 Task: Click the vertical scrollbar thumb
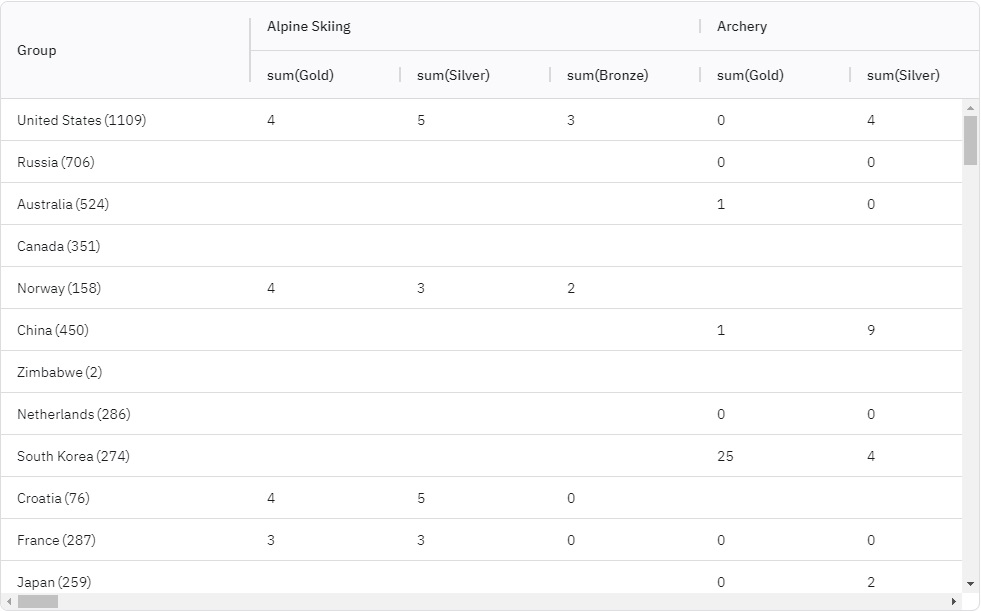click(x=970, y=140)
